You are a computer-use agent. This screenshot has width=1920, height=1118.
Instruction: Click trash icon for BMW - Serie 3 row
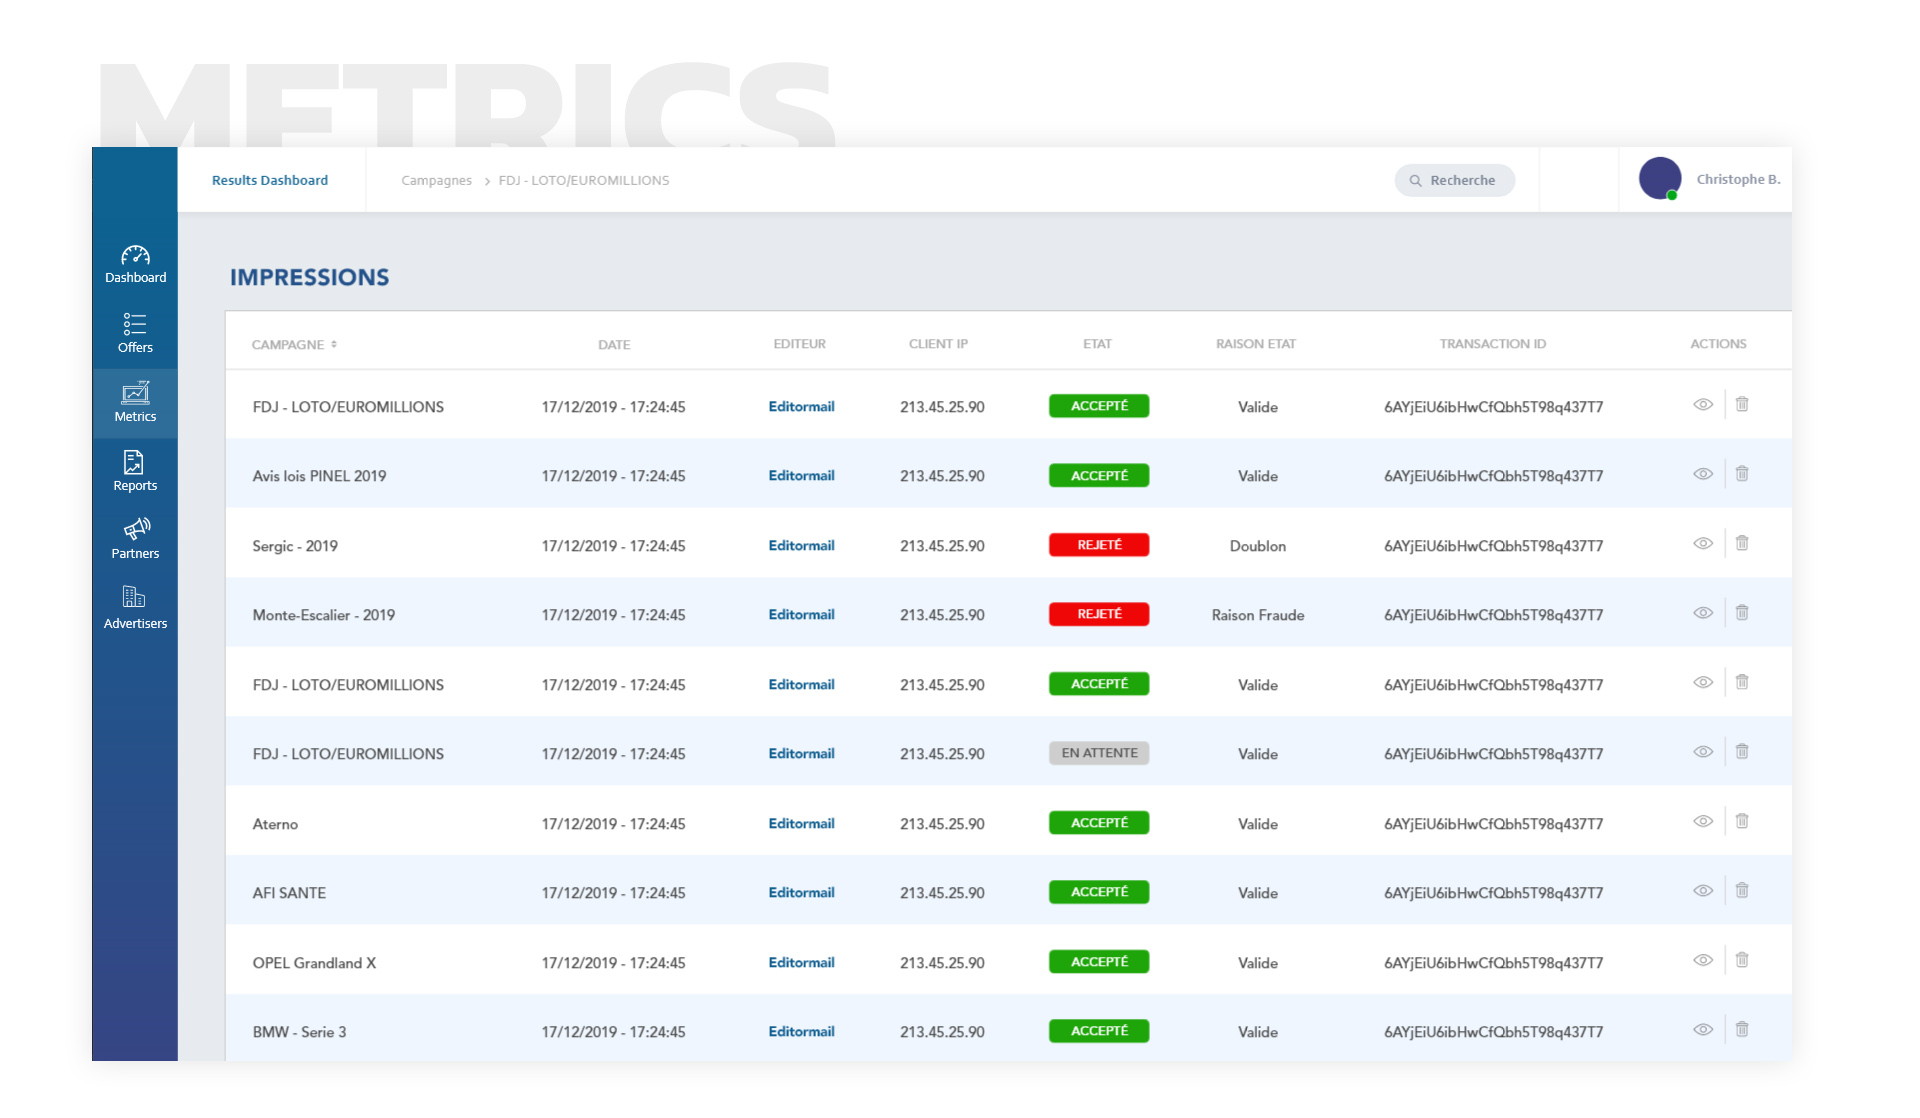pyautogui.click(x=1742, y=1030)
